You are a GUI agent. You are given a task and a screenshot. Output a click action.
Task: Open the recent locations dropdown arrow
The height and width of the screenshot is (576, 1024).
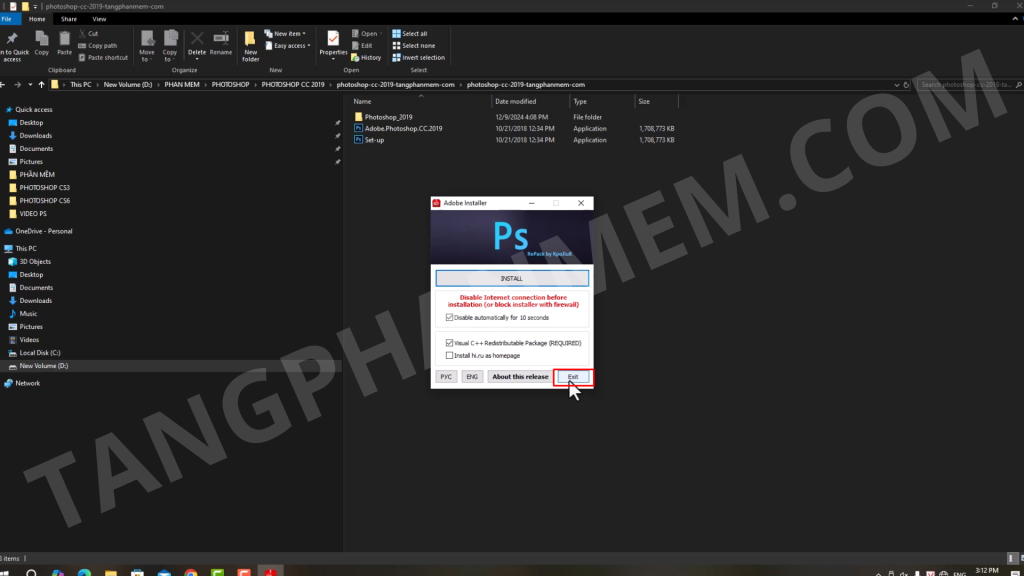pos(30,85)
